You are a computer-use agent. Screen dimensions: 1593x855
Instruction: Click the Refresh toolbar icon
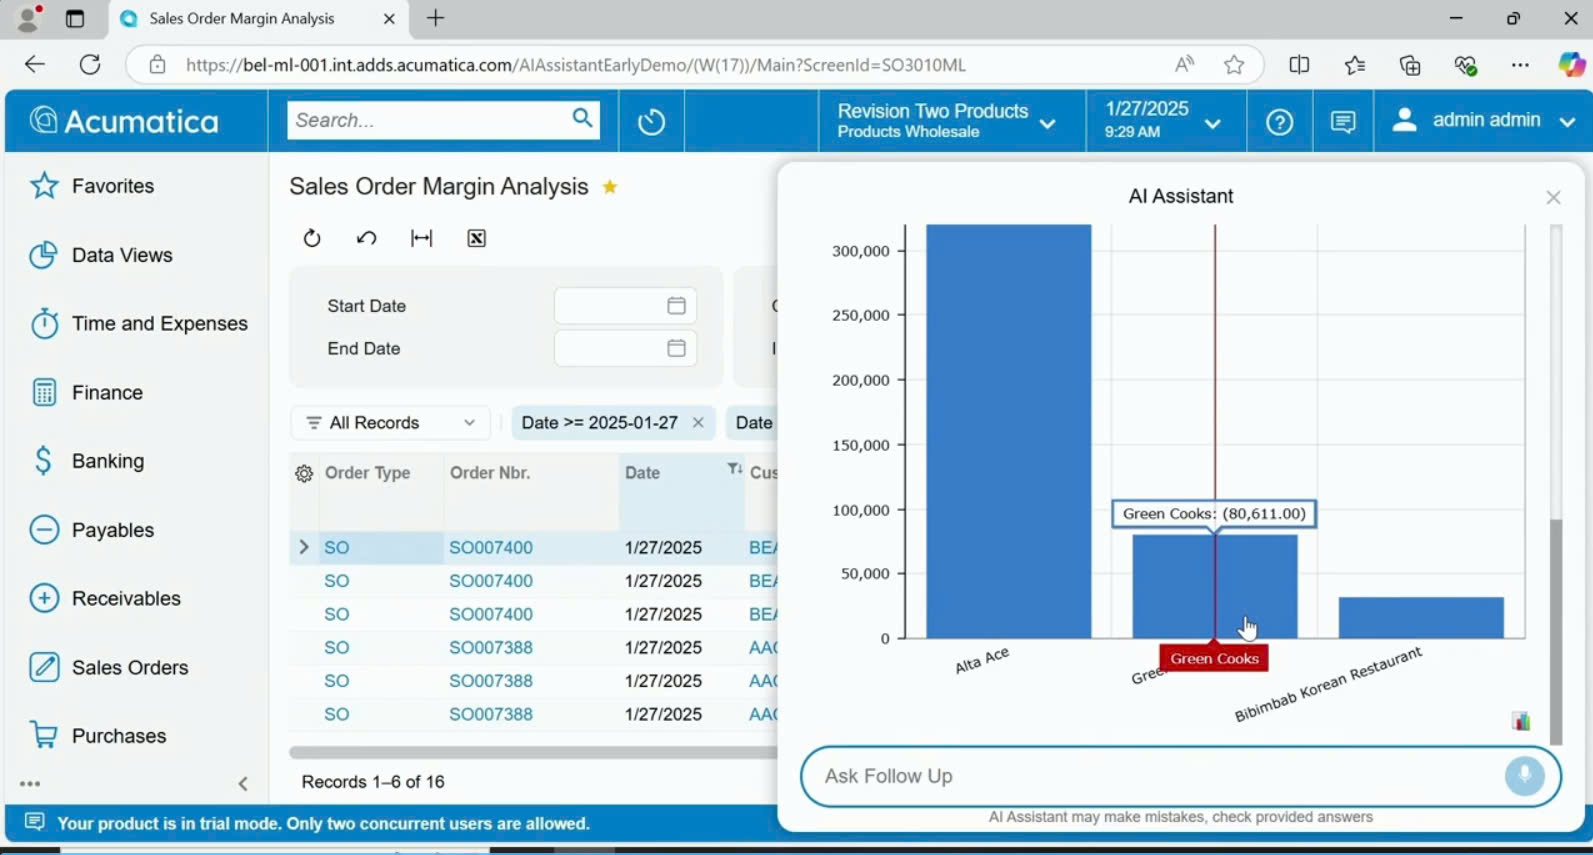click(x=312, y=238)
